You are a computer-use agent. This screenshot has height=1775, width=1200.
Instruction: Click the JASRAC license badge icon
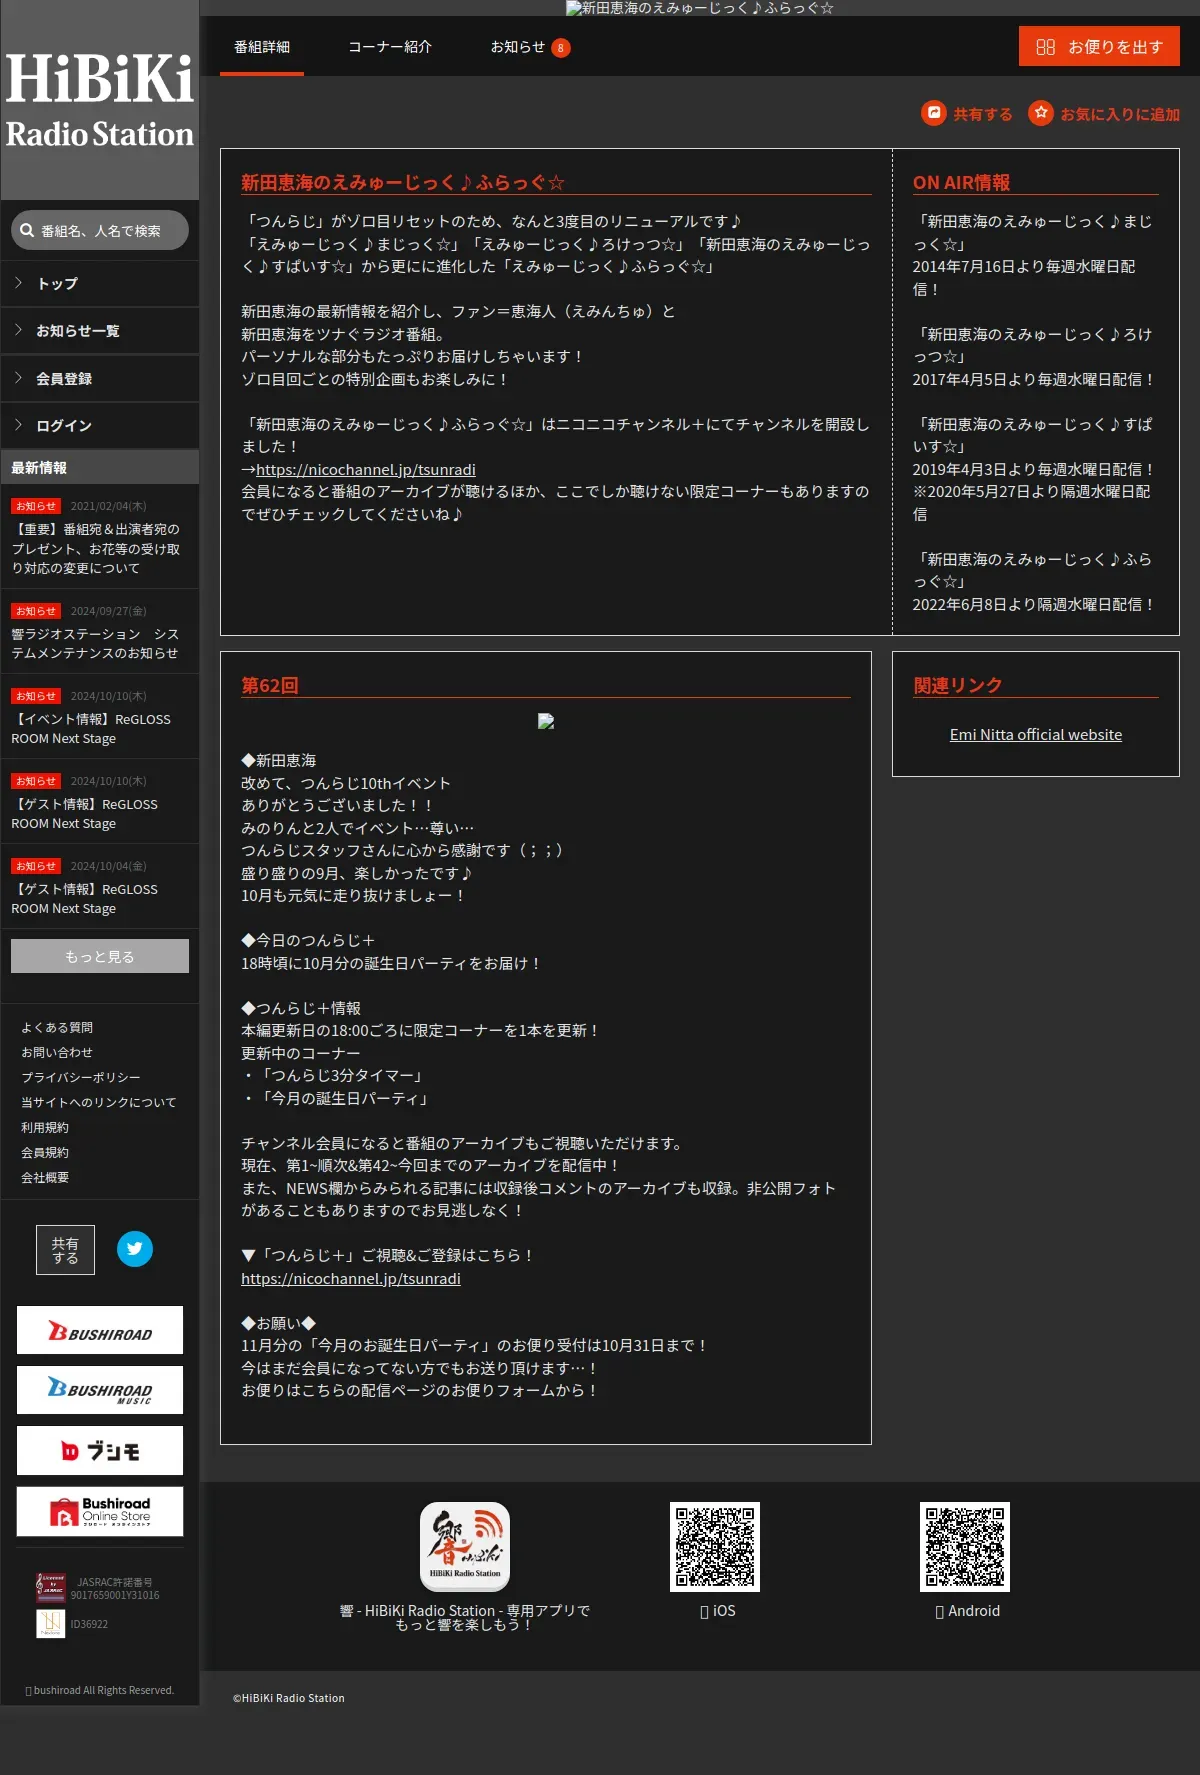(x=51, y=1588)
